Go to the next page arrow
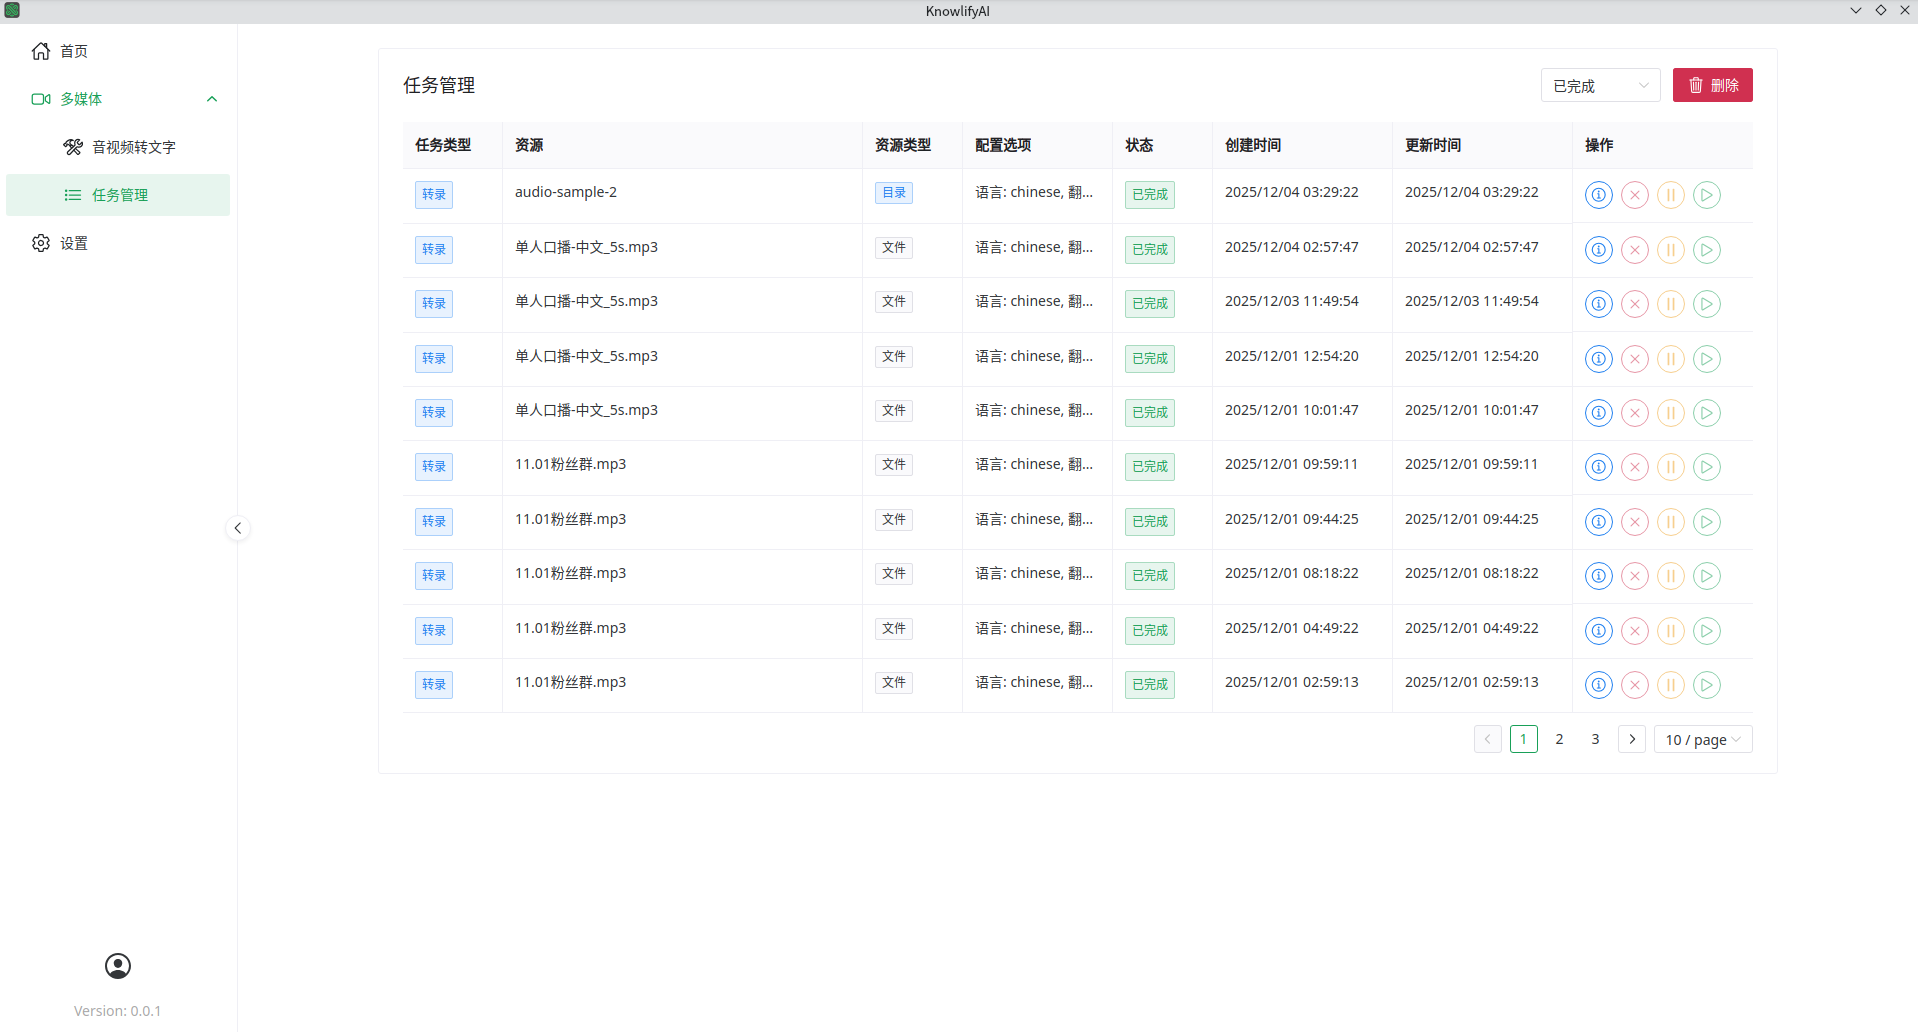 point(1631,740)
